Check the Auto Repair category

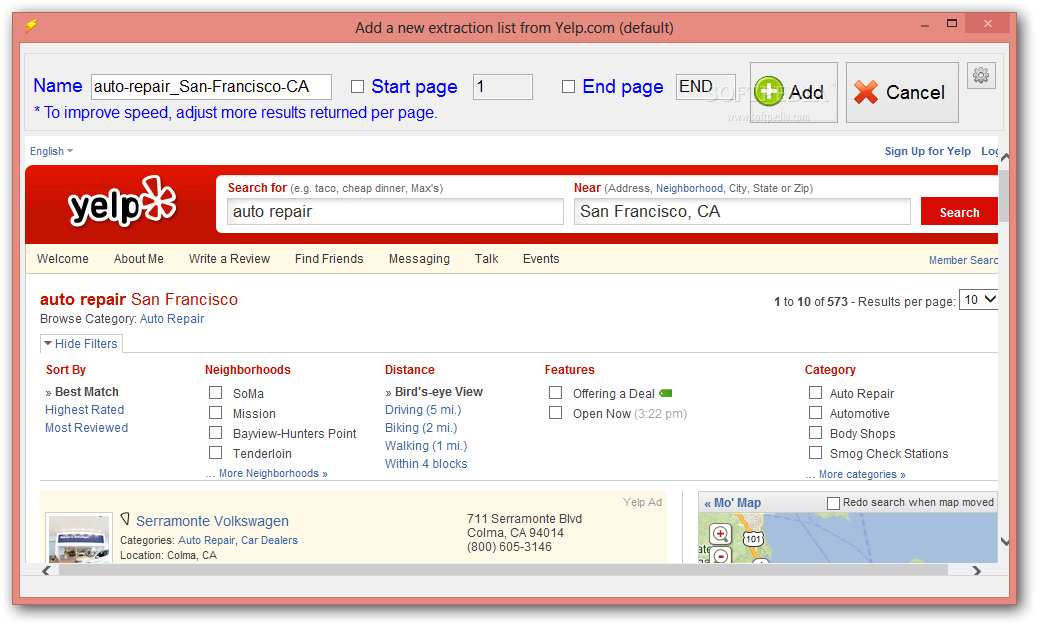pyautogui.click(x=815, y=393)
